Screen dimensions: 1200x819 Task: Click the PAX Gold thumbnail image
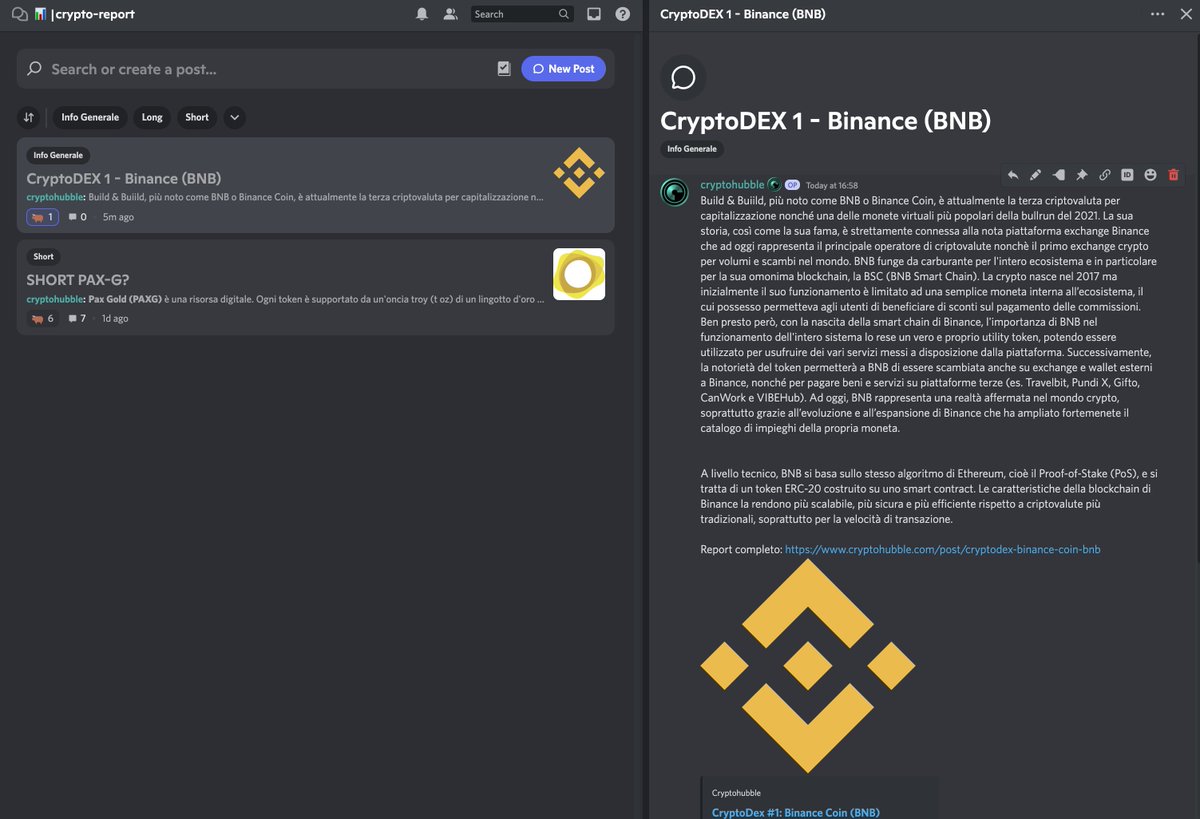(579, 274)
